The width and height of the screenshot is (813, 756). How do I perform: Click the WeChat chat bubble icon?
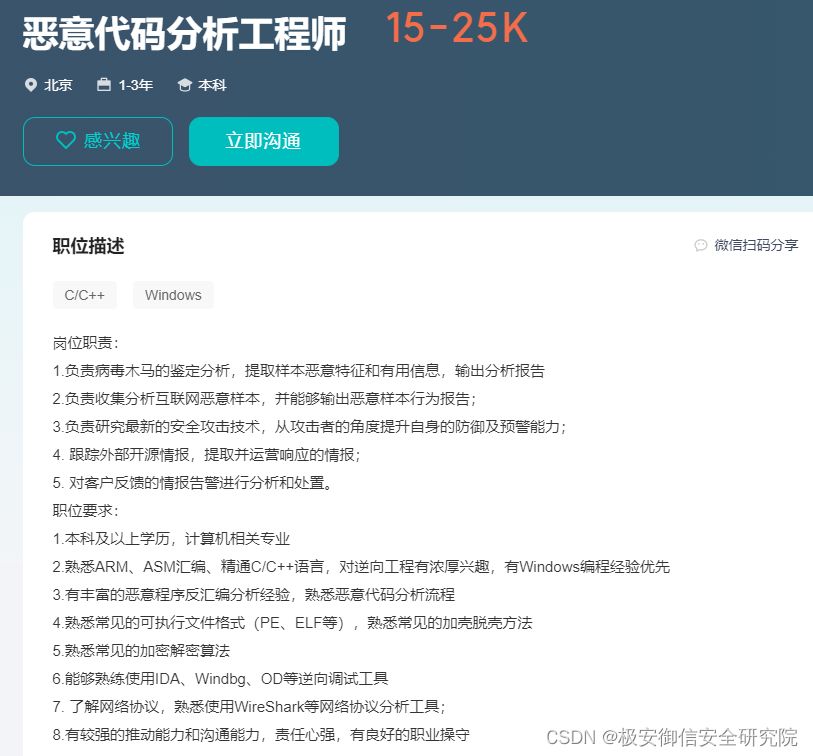pyautogui.click(x=701, y=245)
